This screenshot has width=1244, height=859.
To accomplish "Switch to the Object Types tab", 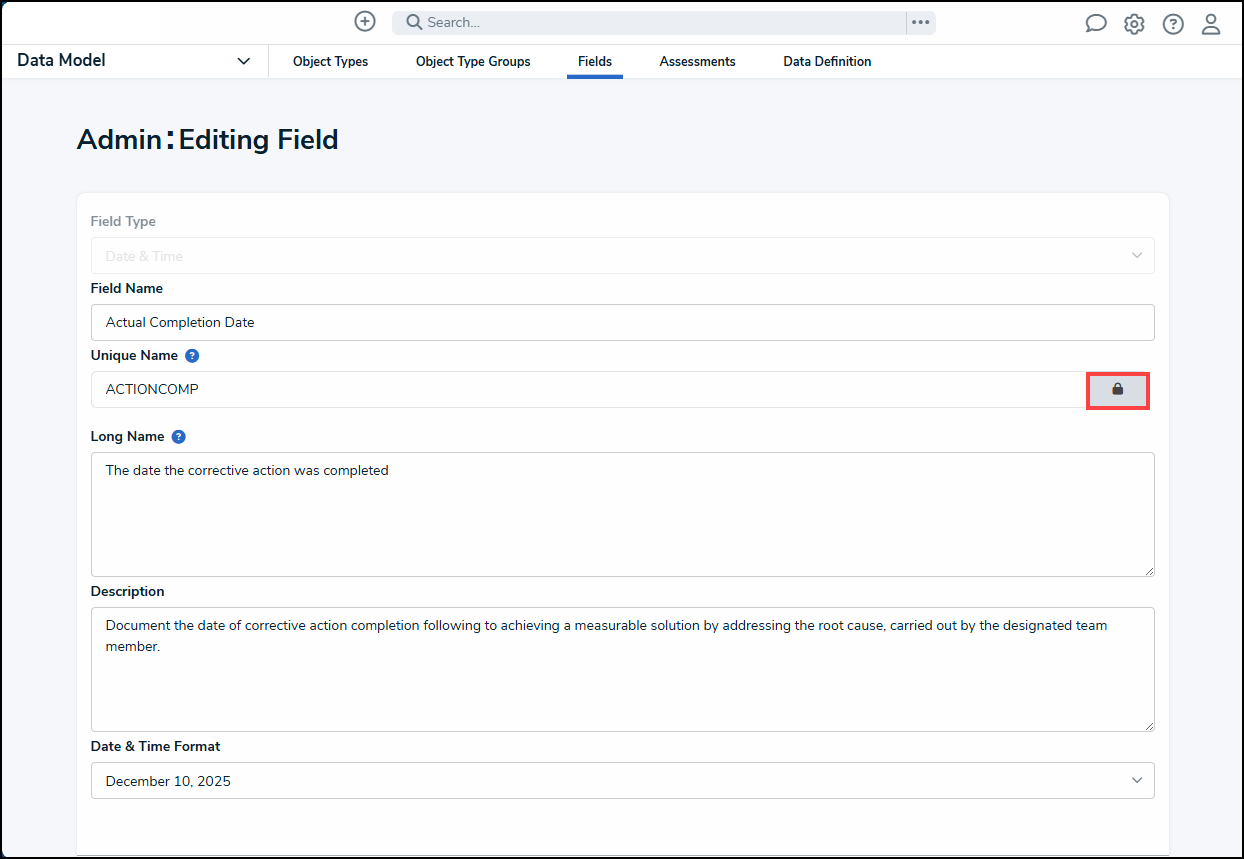I will click(x=330, y=62).
